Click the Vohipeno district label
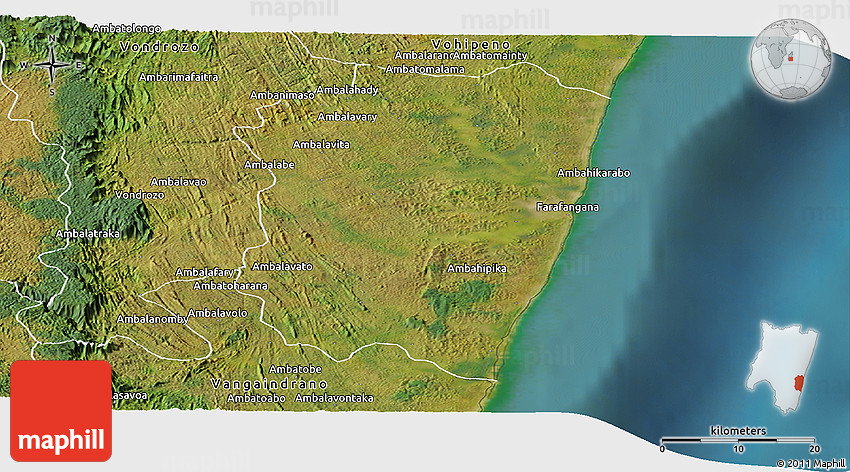Screen dimensions: 850x472 pyautogui.click(x=470, y=44)
